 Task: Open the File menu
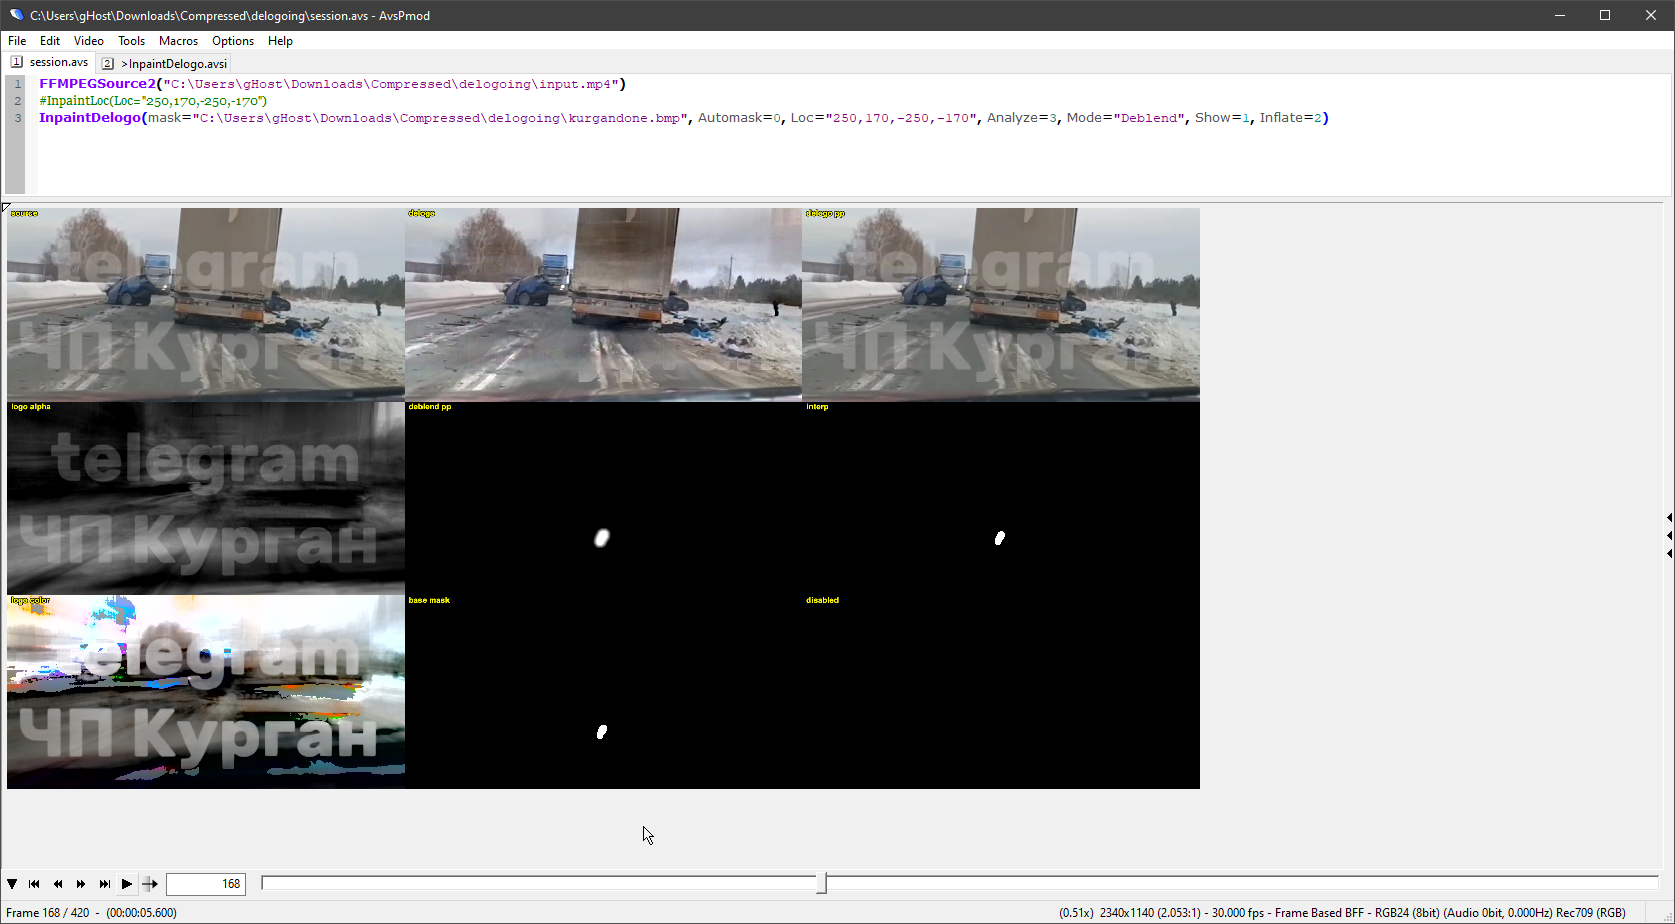17,41
